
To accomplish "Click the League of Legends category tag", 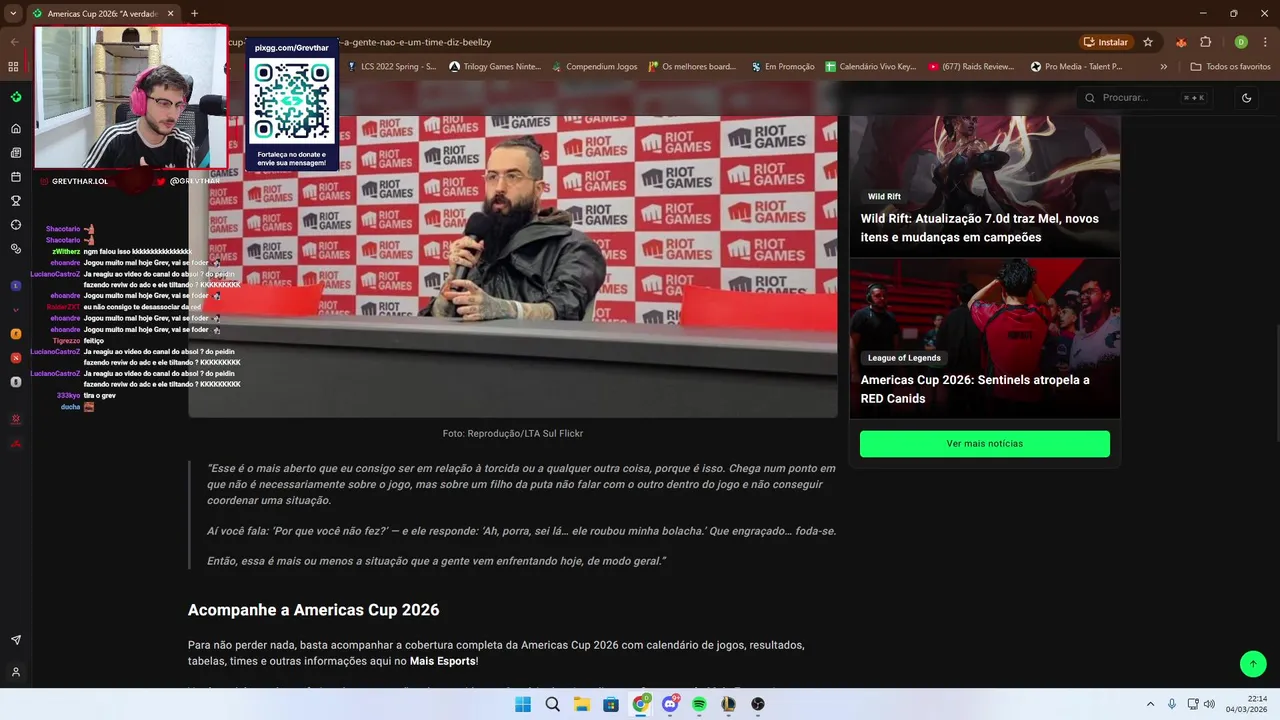I will pos(904,358).
